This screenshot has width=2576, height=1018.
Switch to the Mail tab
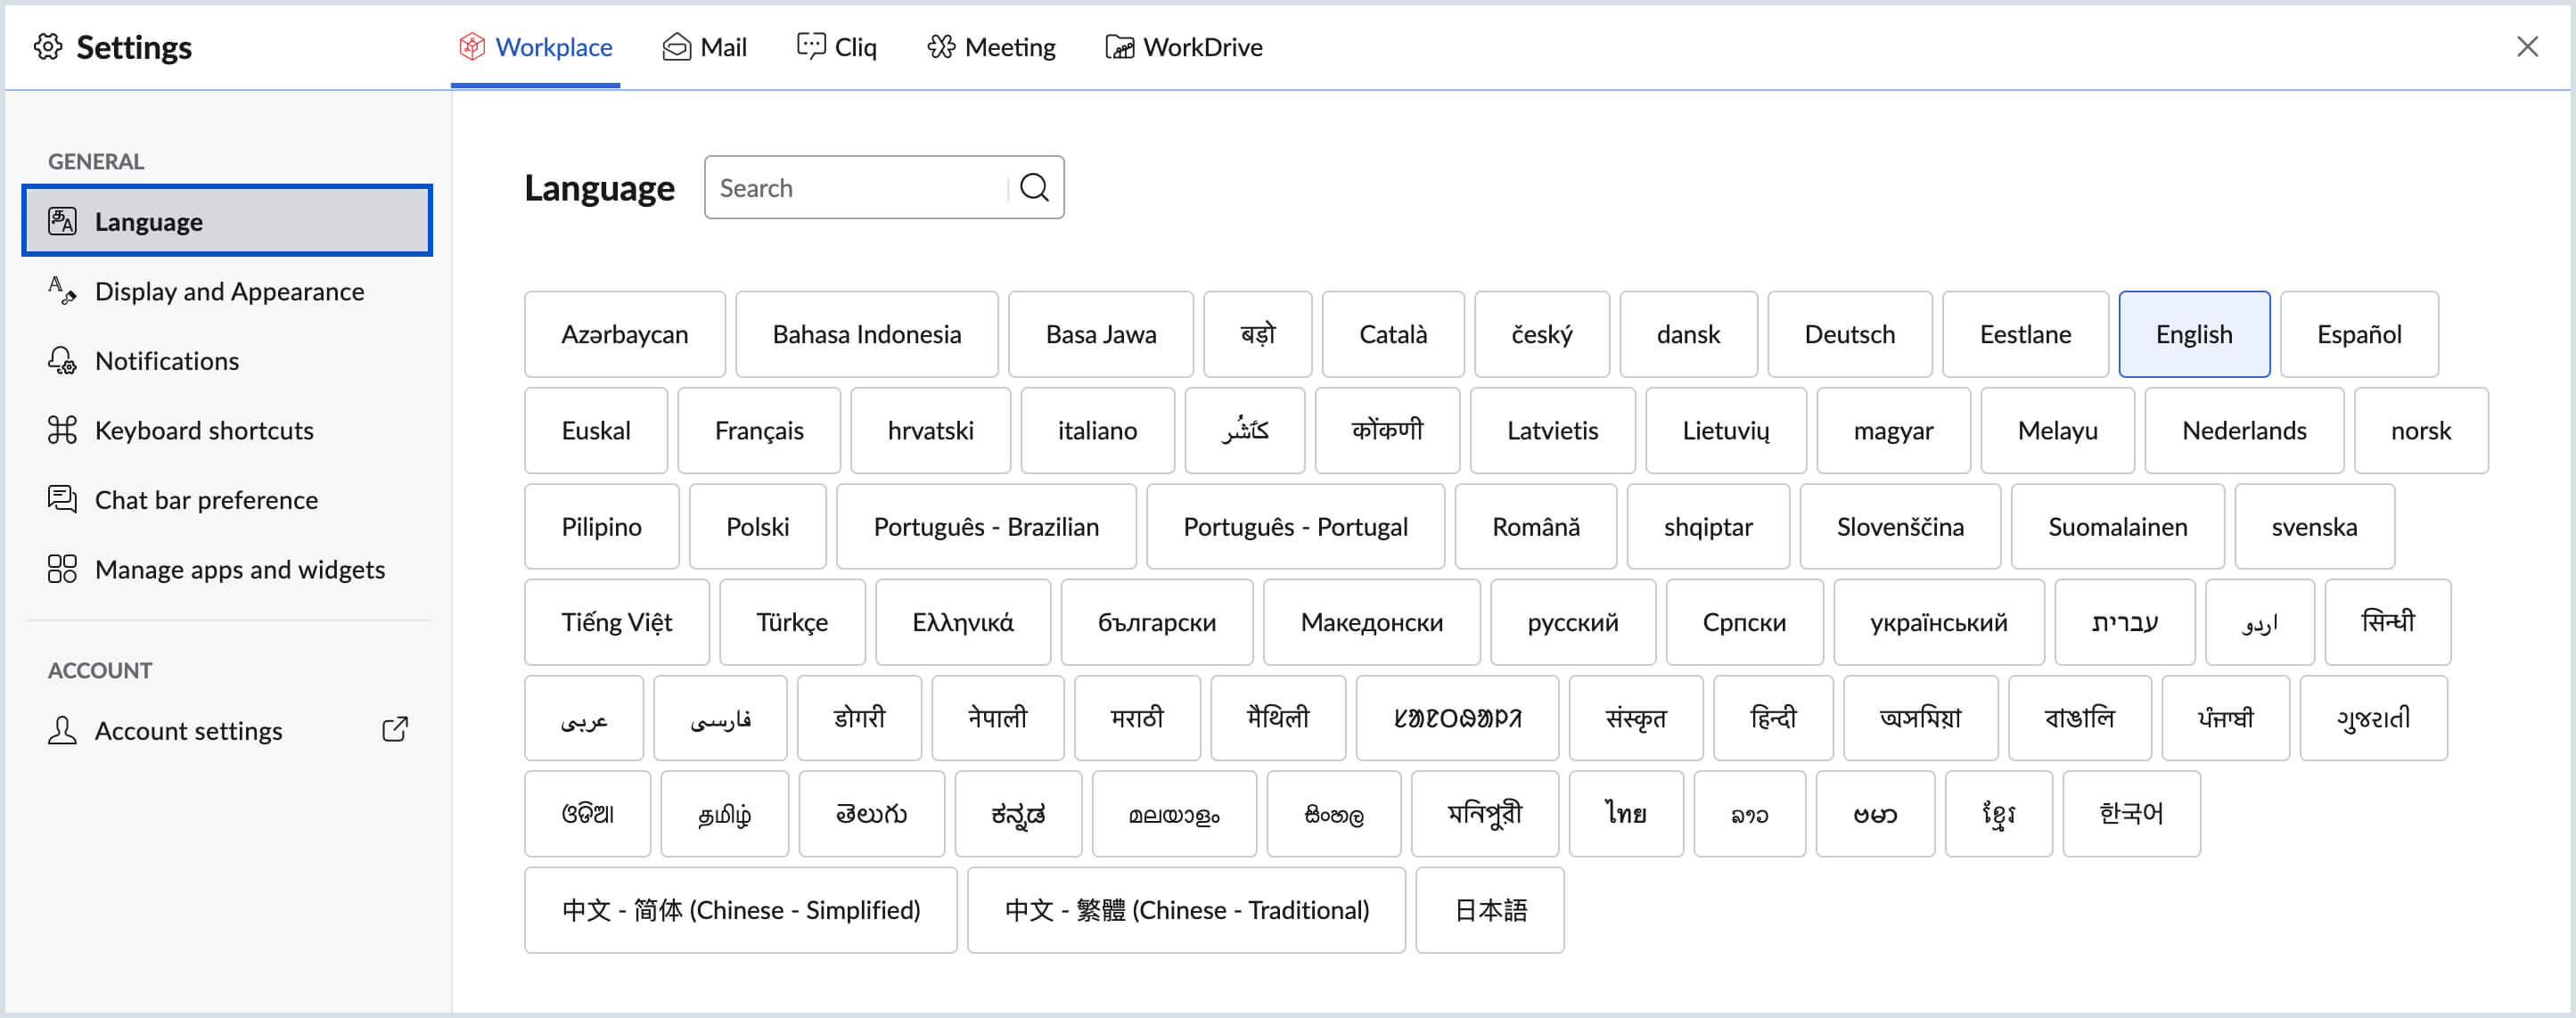tap(704, 47)
